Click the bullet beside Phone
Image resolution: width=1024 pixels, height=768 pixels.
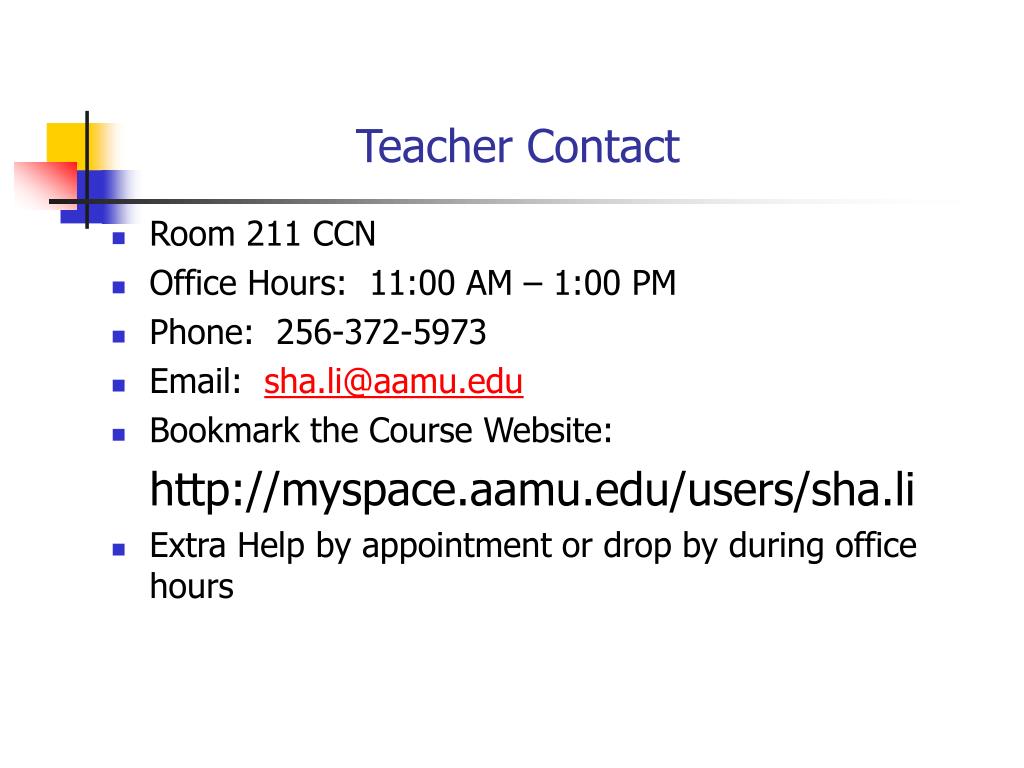click(x=119, y=336)
